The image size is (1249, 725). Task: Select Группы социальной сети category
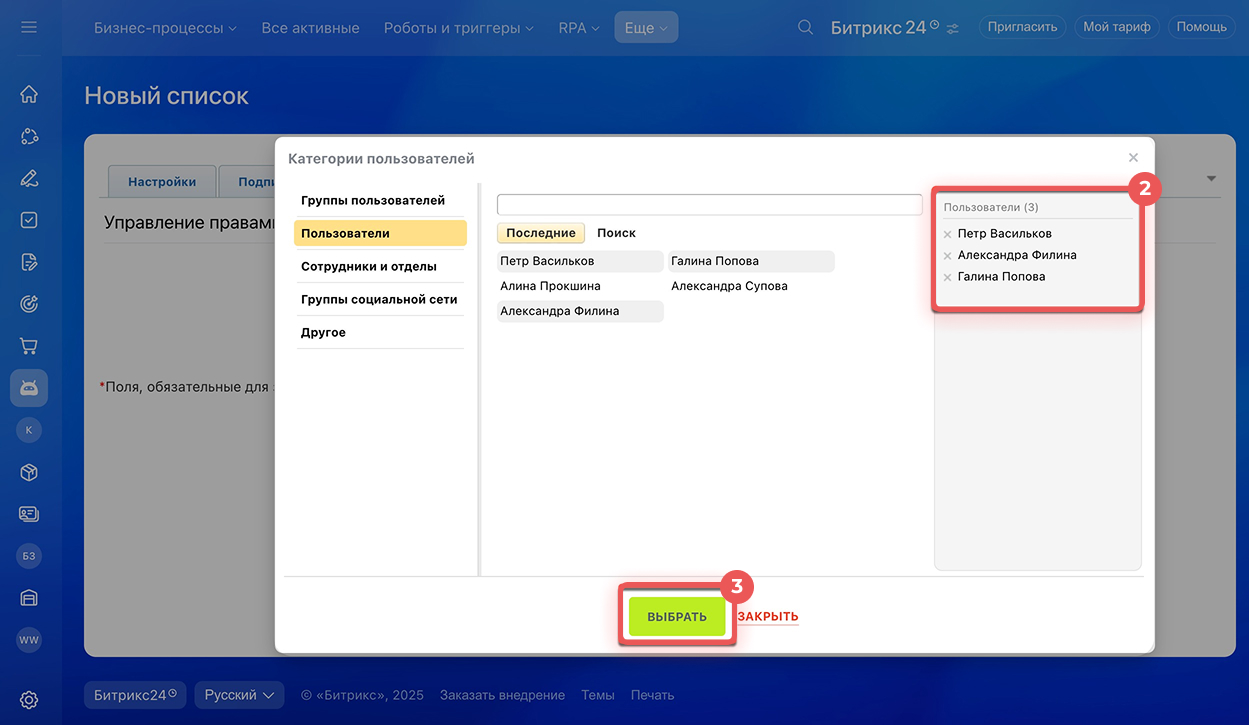pyautogui.click(x=379, y=299)
